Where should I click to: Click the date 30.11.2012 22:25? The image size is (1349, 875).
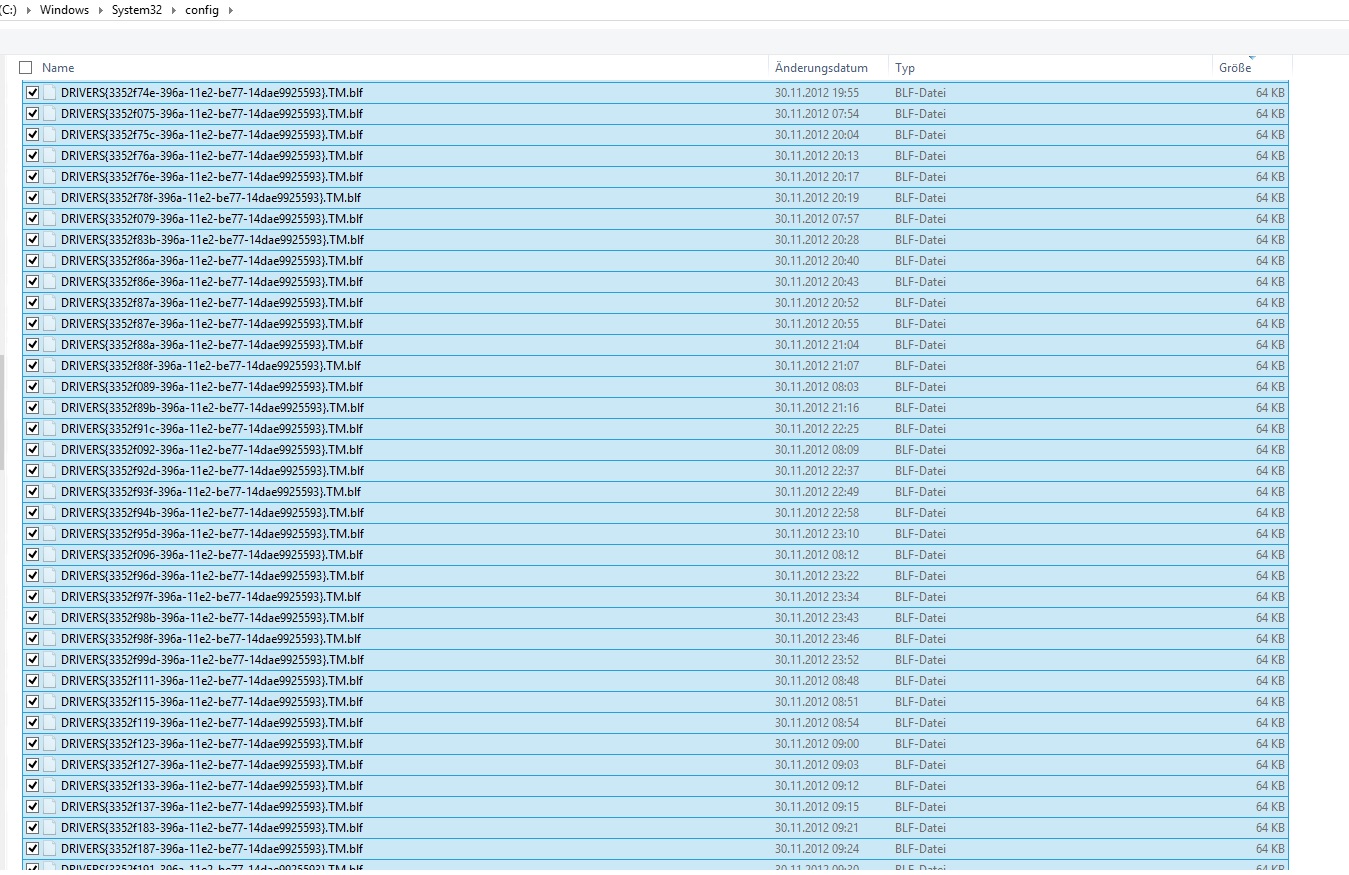817,429
